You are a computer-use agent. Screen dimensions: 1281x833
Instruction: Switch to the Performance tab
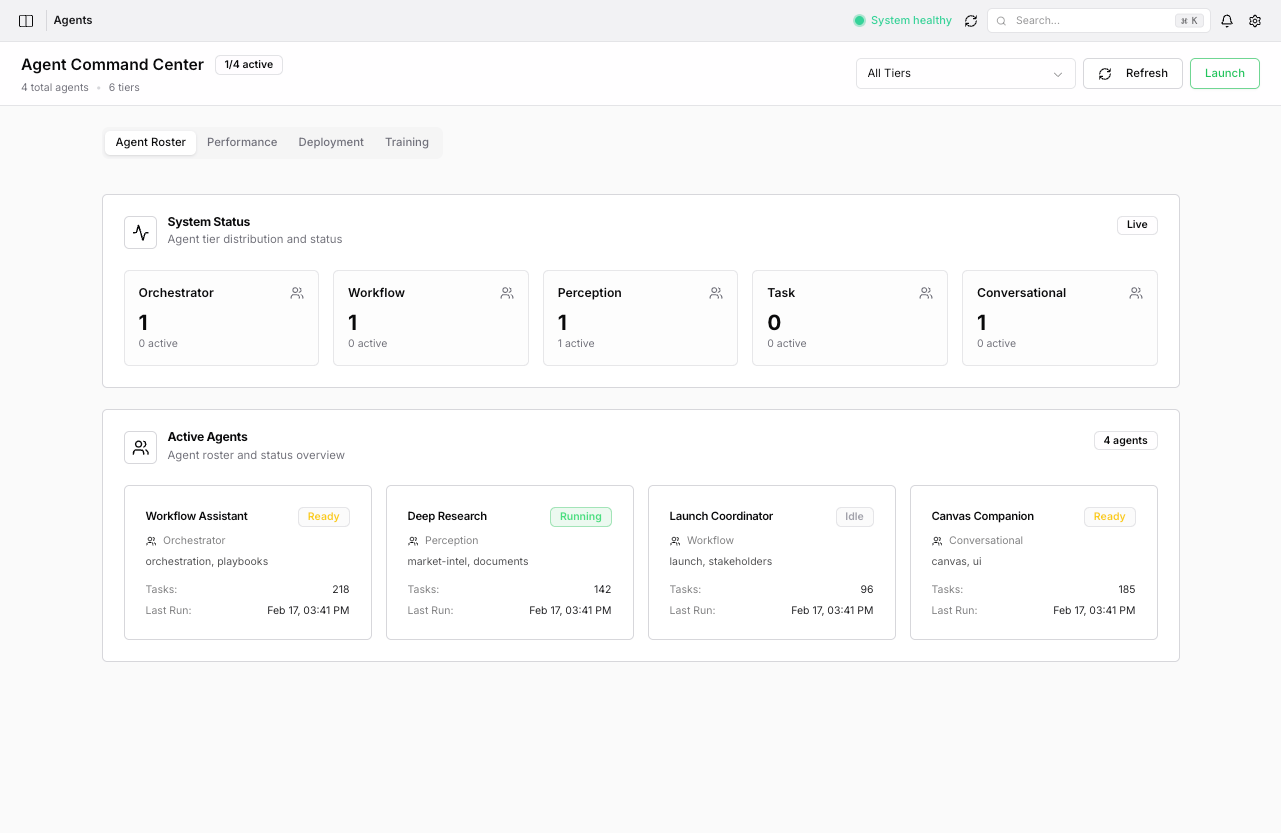[242, 142]
